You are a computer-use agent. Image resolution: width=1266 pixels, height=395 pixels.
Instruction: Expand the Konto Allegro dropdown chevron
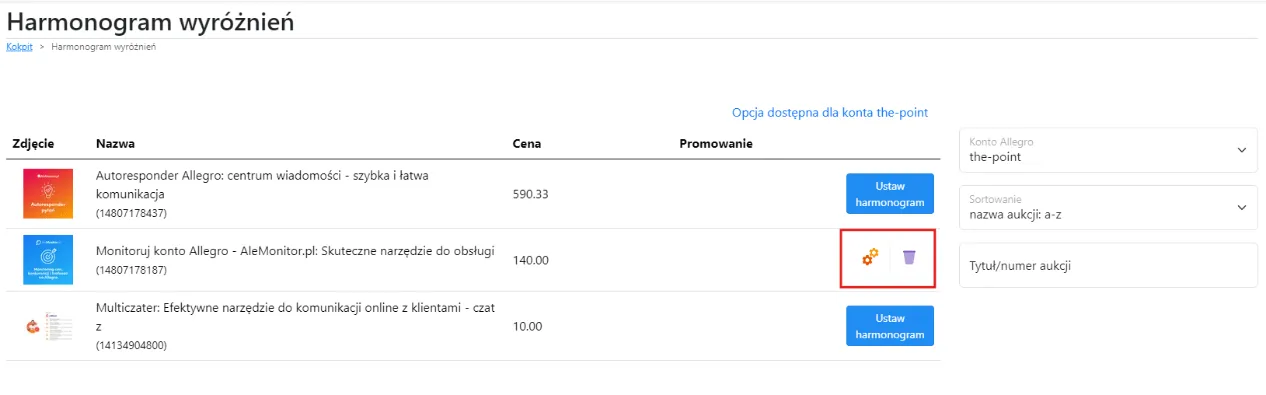[x=1242, y=150]
